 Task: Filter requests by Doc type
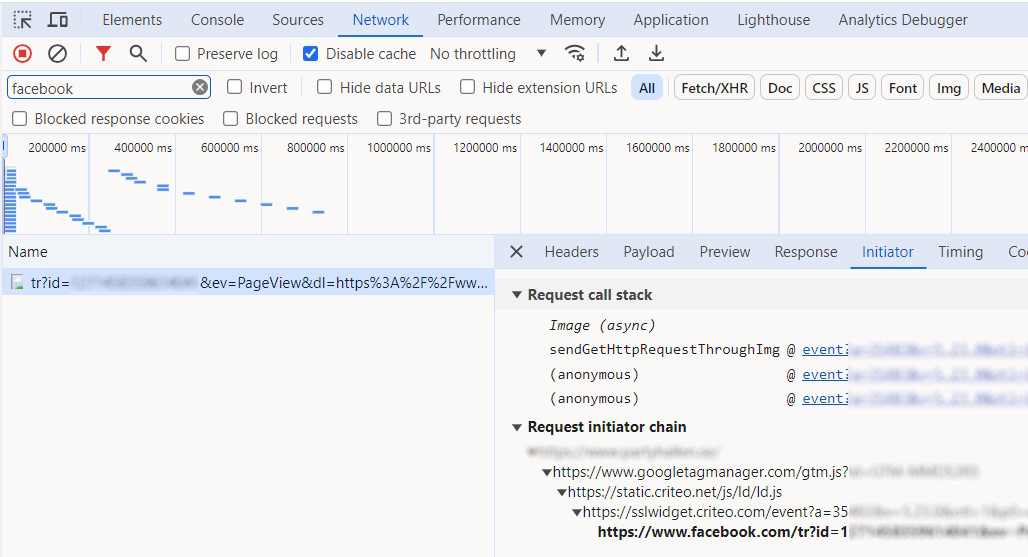[780, 88]
